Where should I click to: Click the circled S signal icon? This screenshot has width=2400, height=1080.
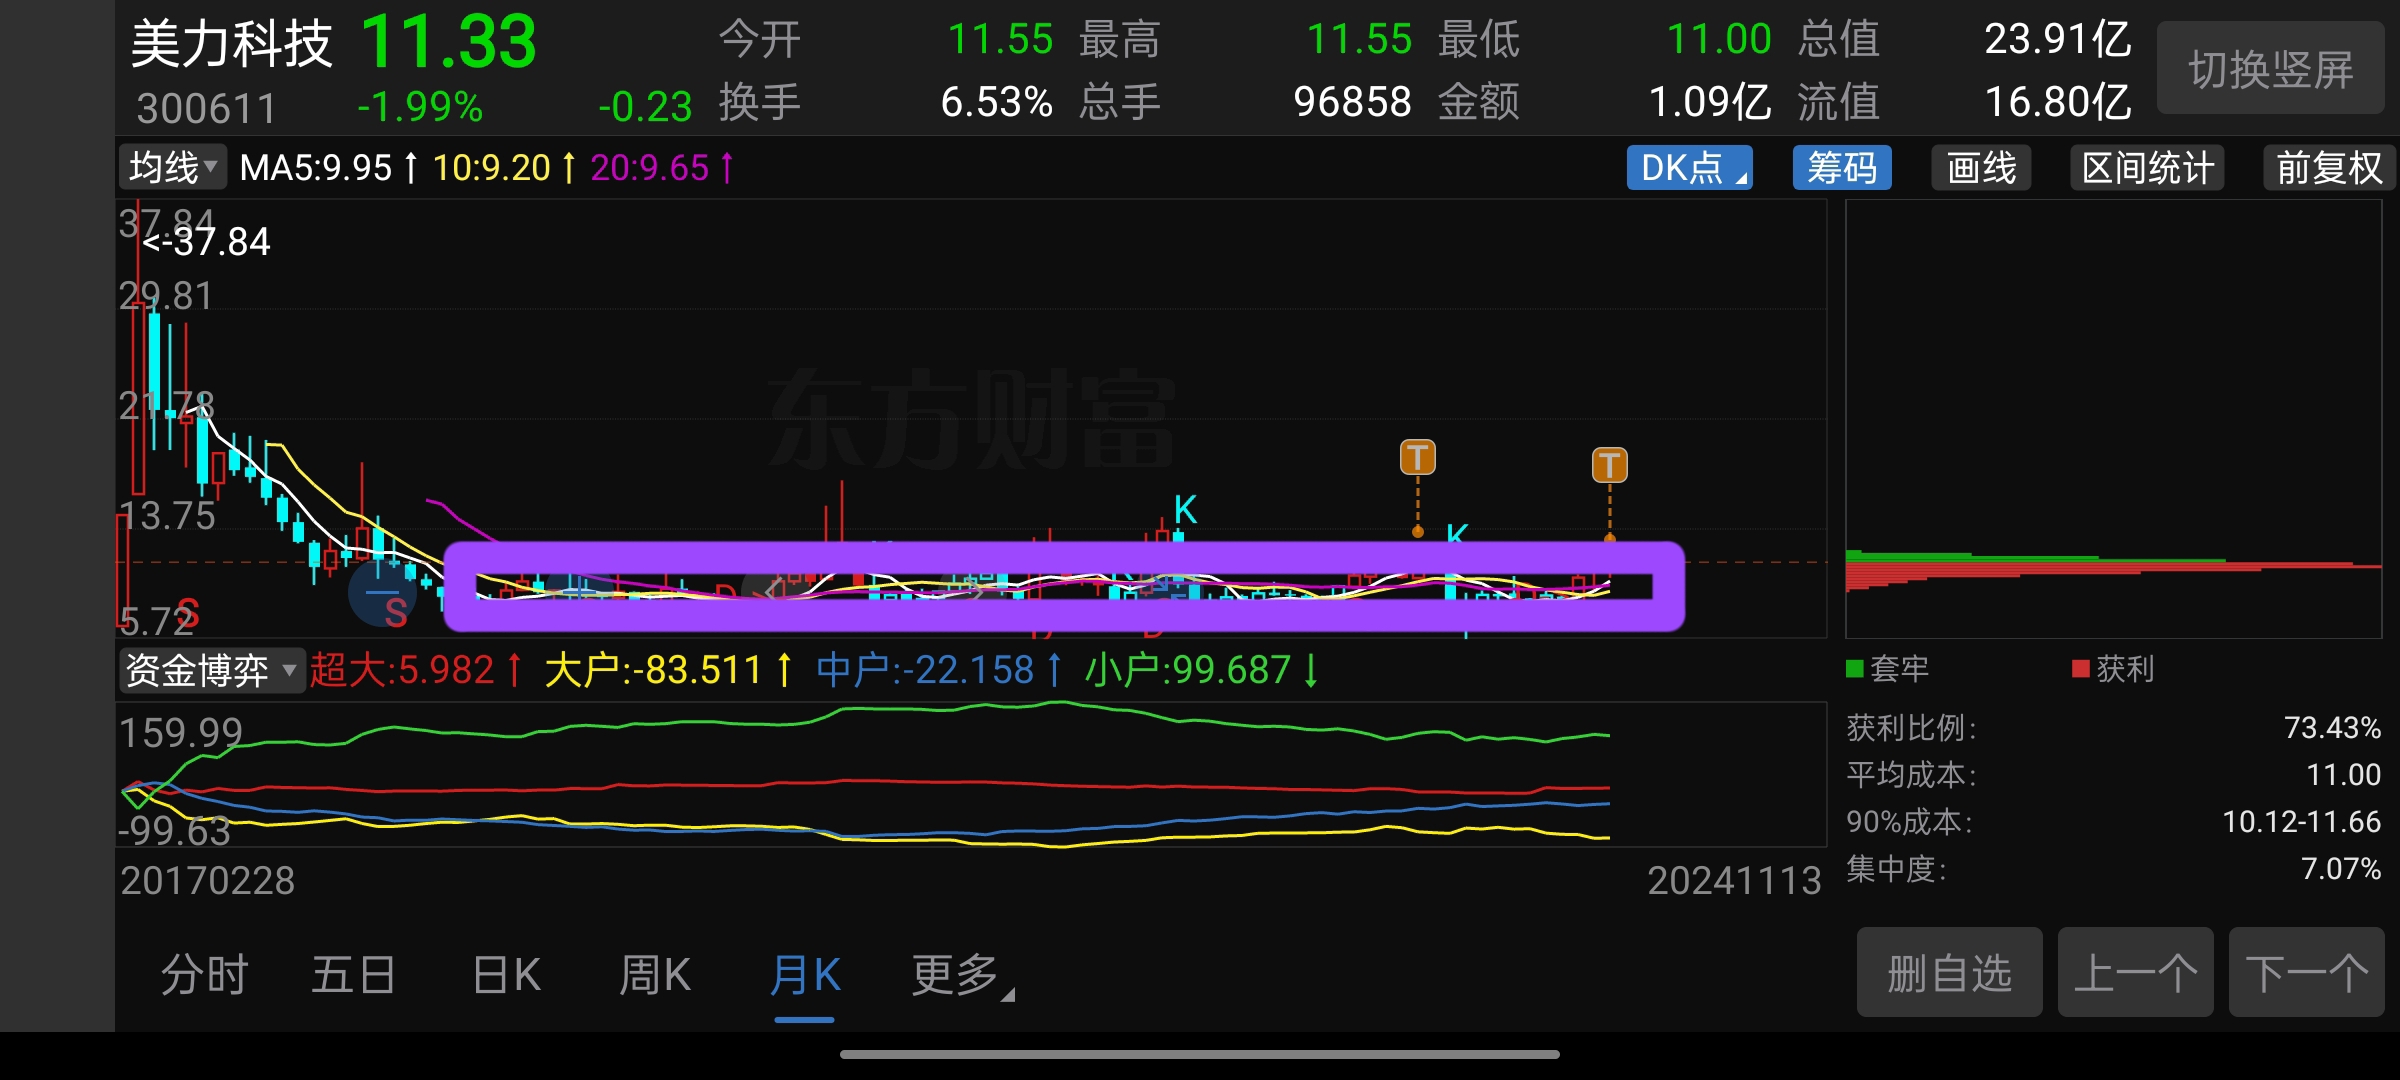[383, 594]
